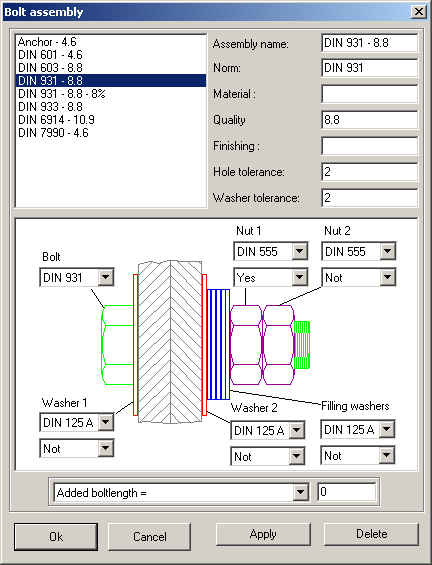Close the Bolt assembly dialog
432x565 pixels.
tap(419, 12)
